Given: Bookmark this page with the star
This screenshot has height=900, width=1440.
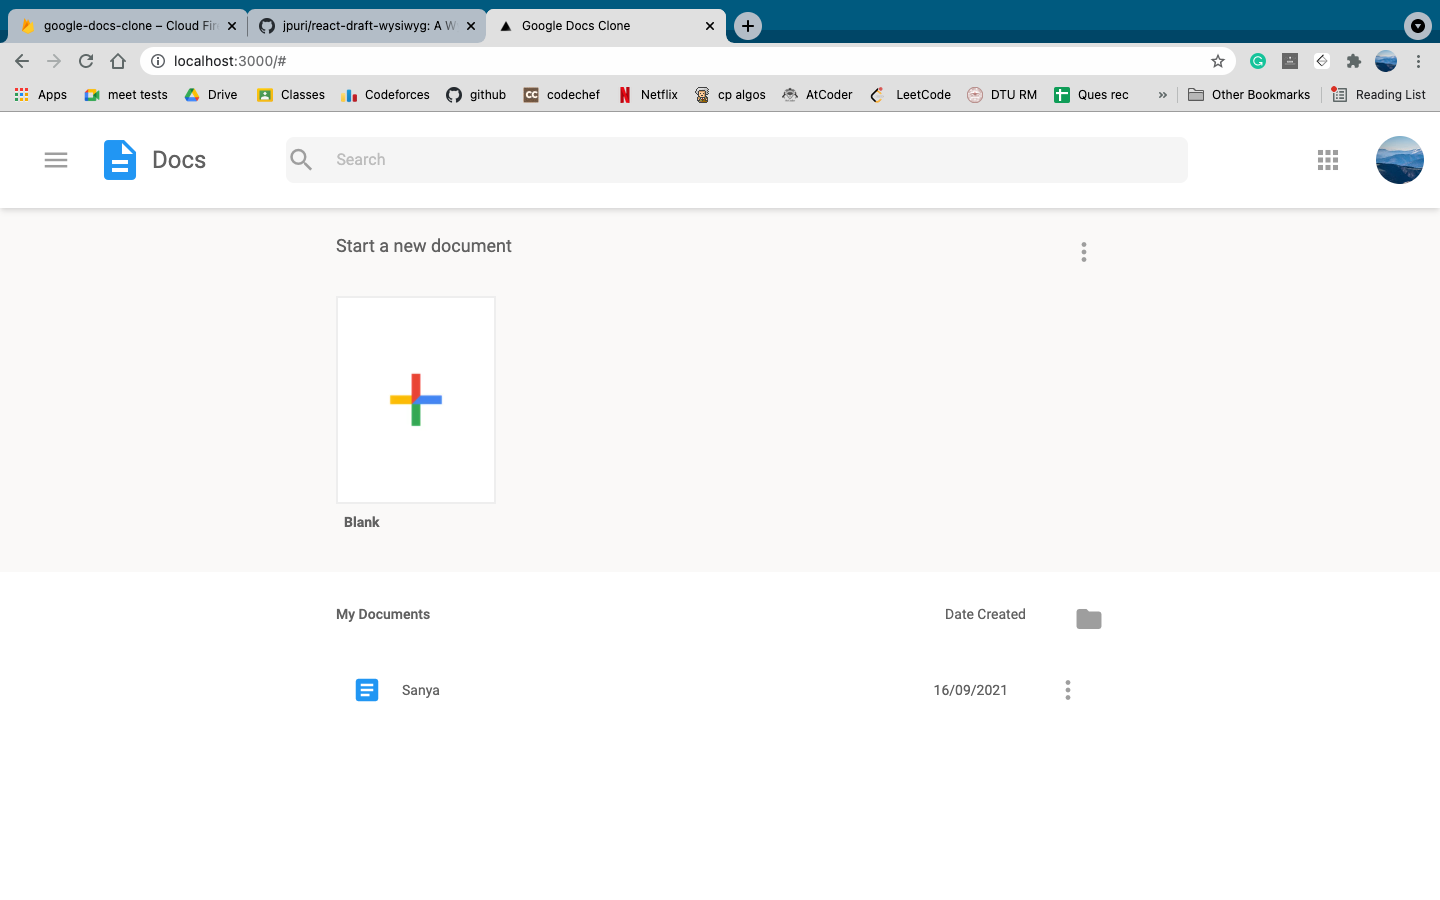Looking at the screenshot, I should click(x=1218, y=61).
